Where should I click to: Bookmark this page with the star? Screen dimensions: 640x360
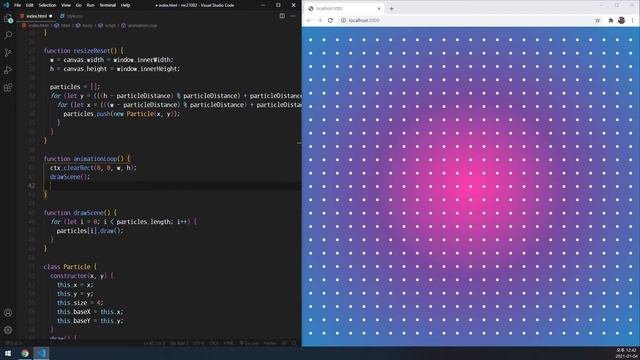pyautogui.click(x=598, y=20)
